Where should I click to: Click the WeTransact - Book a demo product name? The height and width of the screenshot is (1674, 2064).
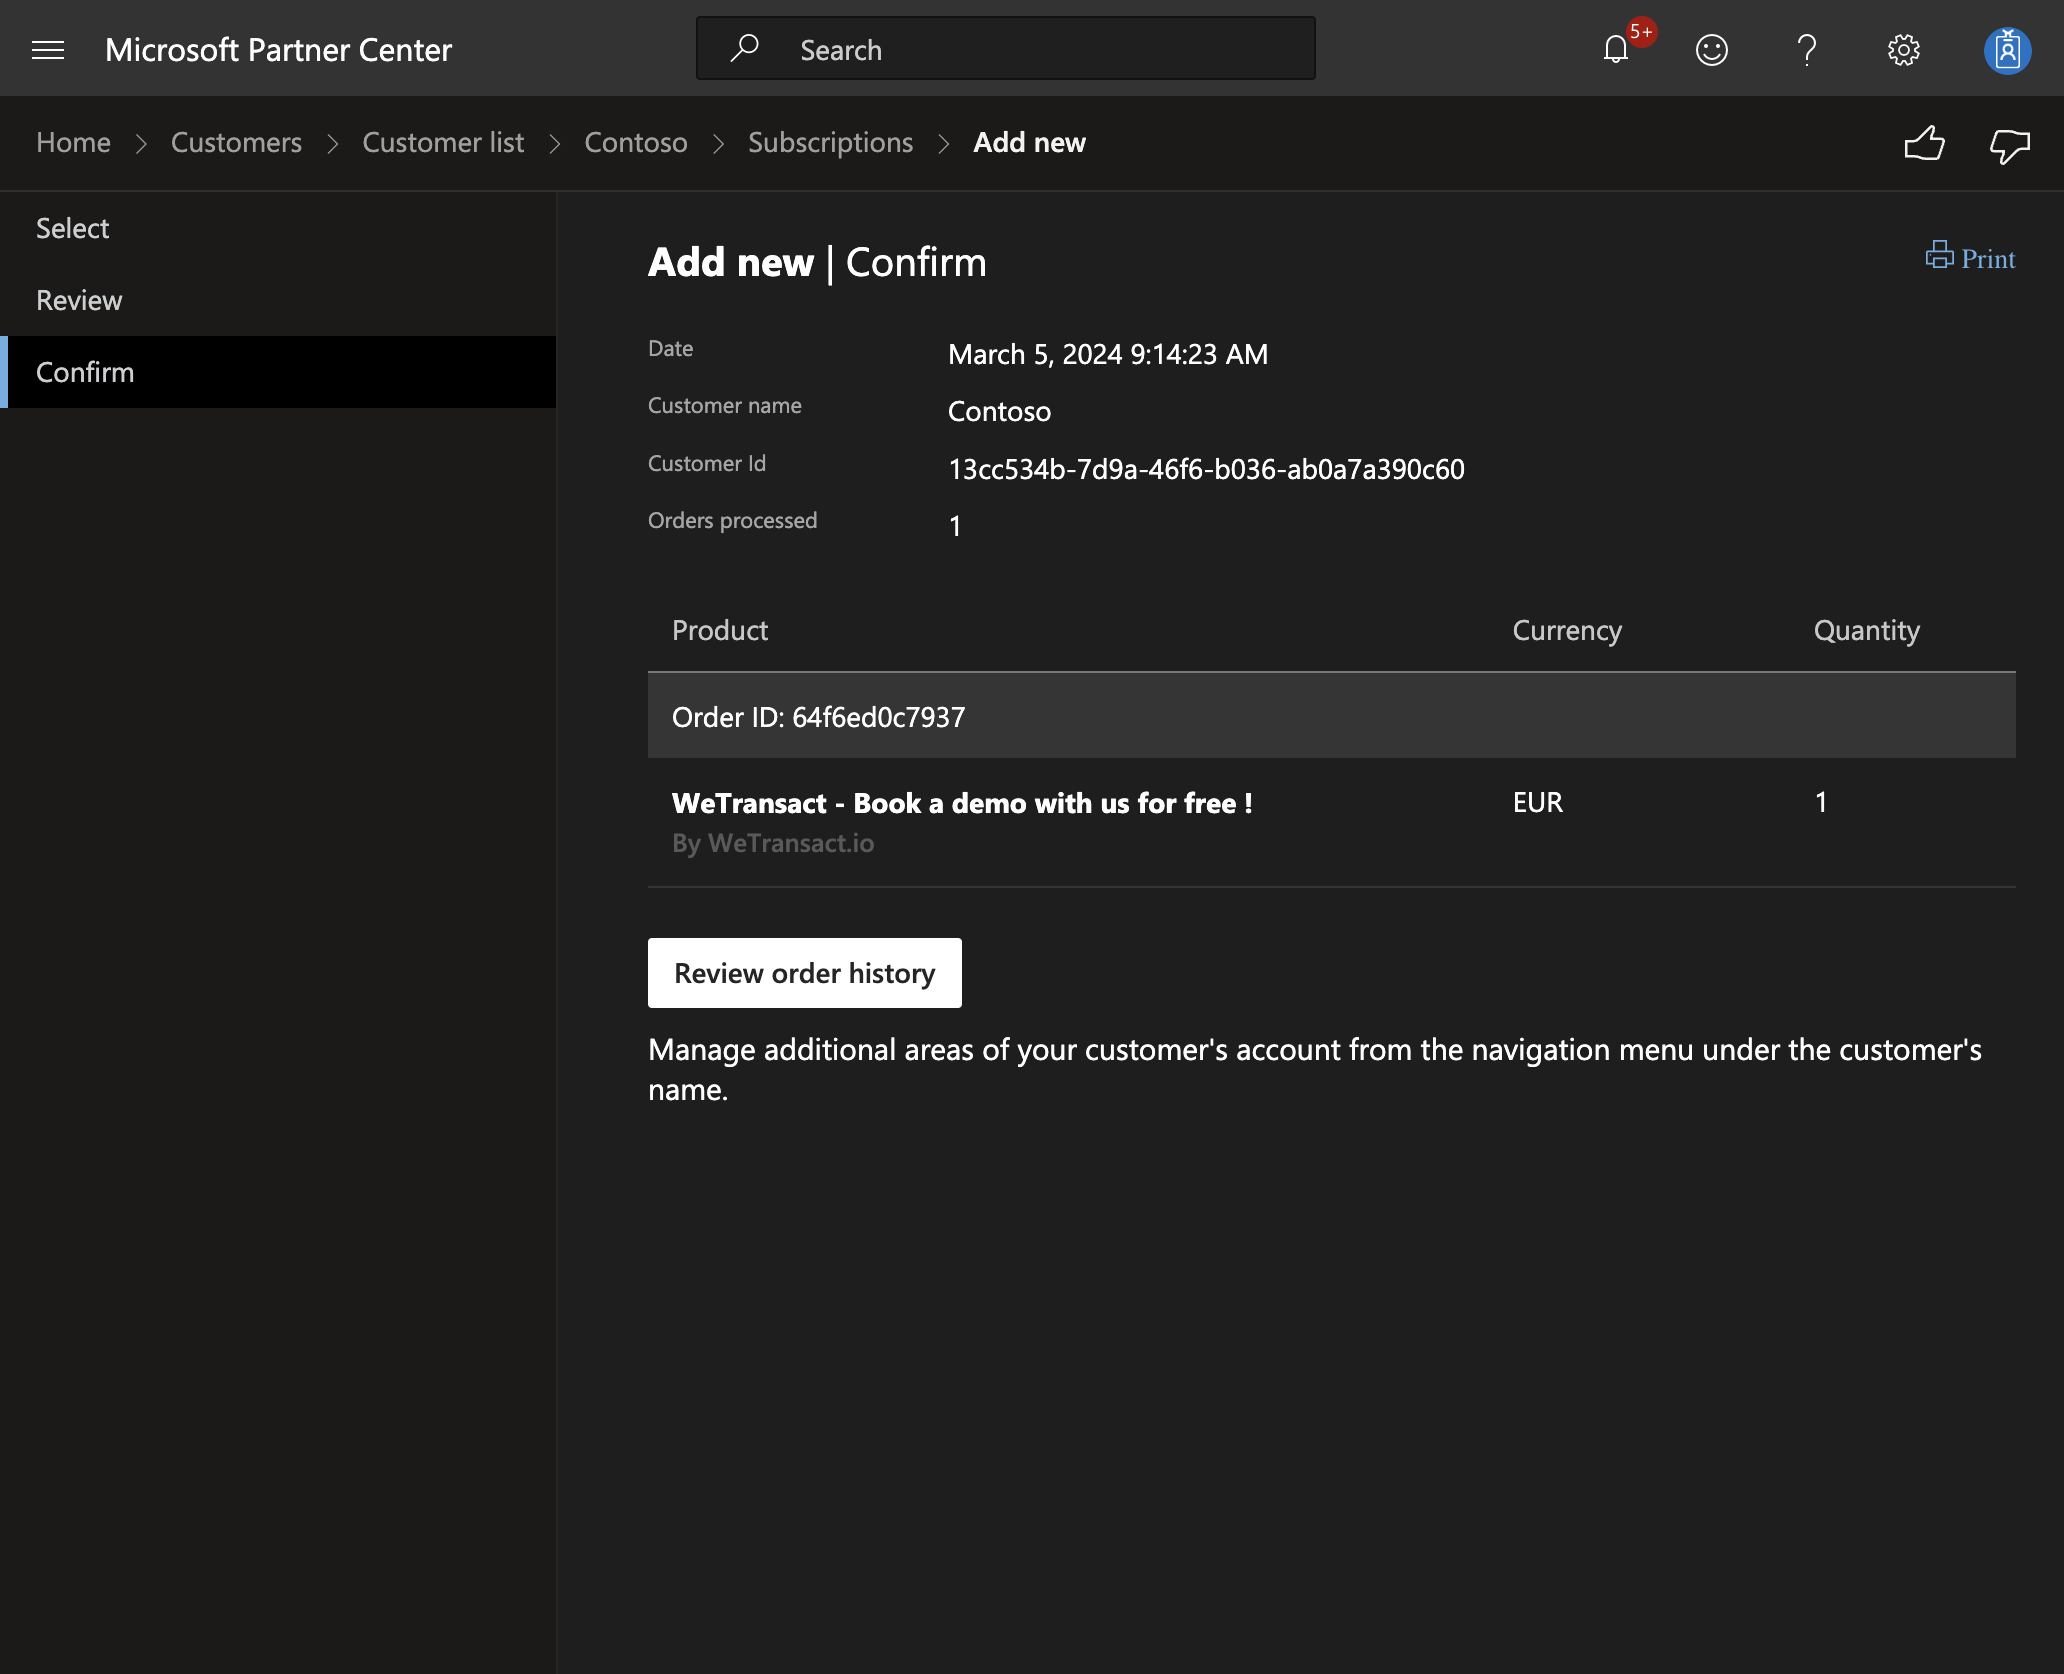pos(961,803)
